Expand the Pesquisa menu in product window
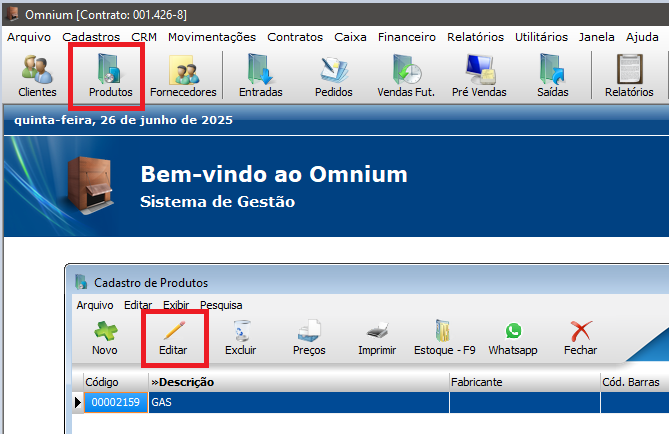 (x=220, y=305)
